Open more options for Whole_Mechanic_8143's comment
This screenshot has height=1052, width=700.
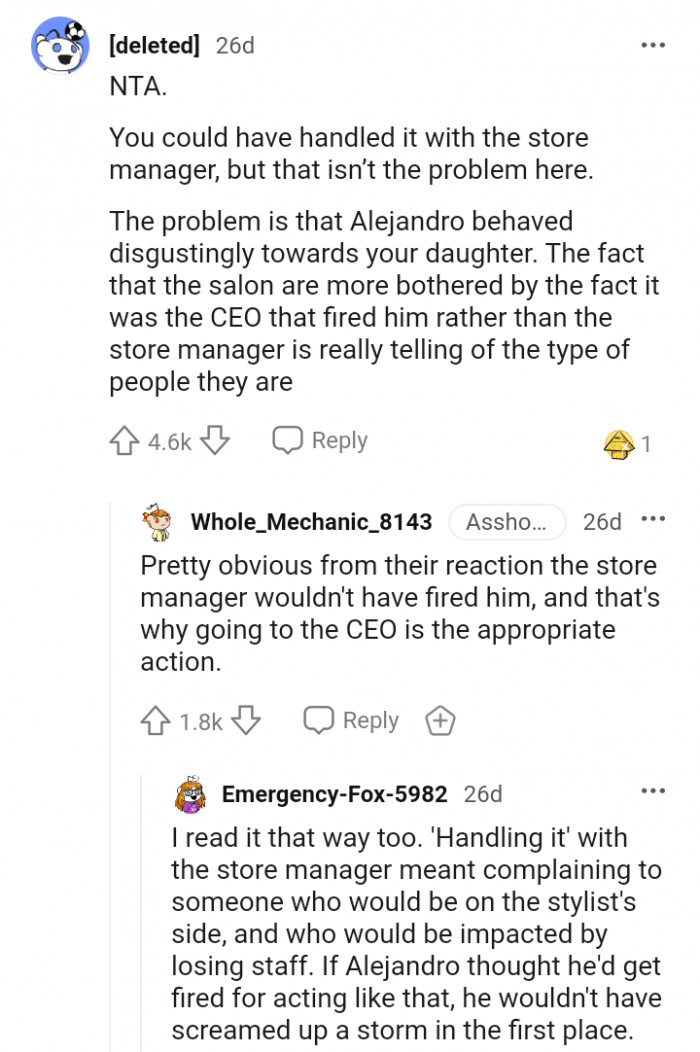pyautogui.click(x=652, y=520)
